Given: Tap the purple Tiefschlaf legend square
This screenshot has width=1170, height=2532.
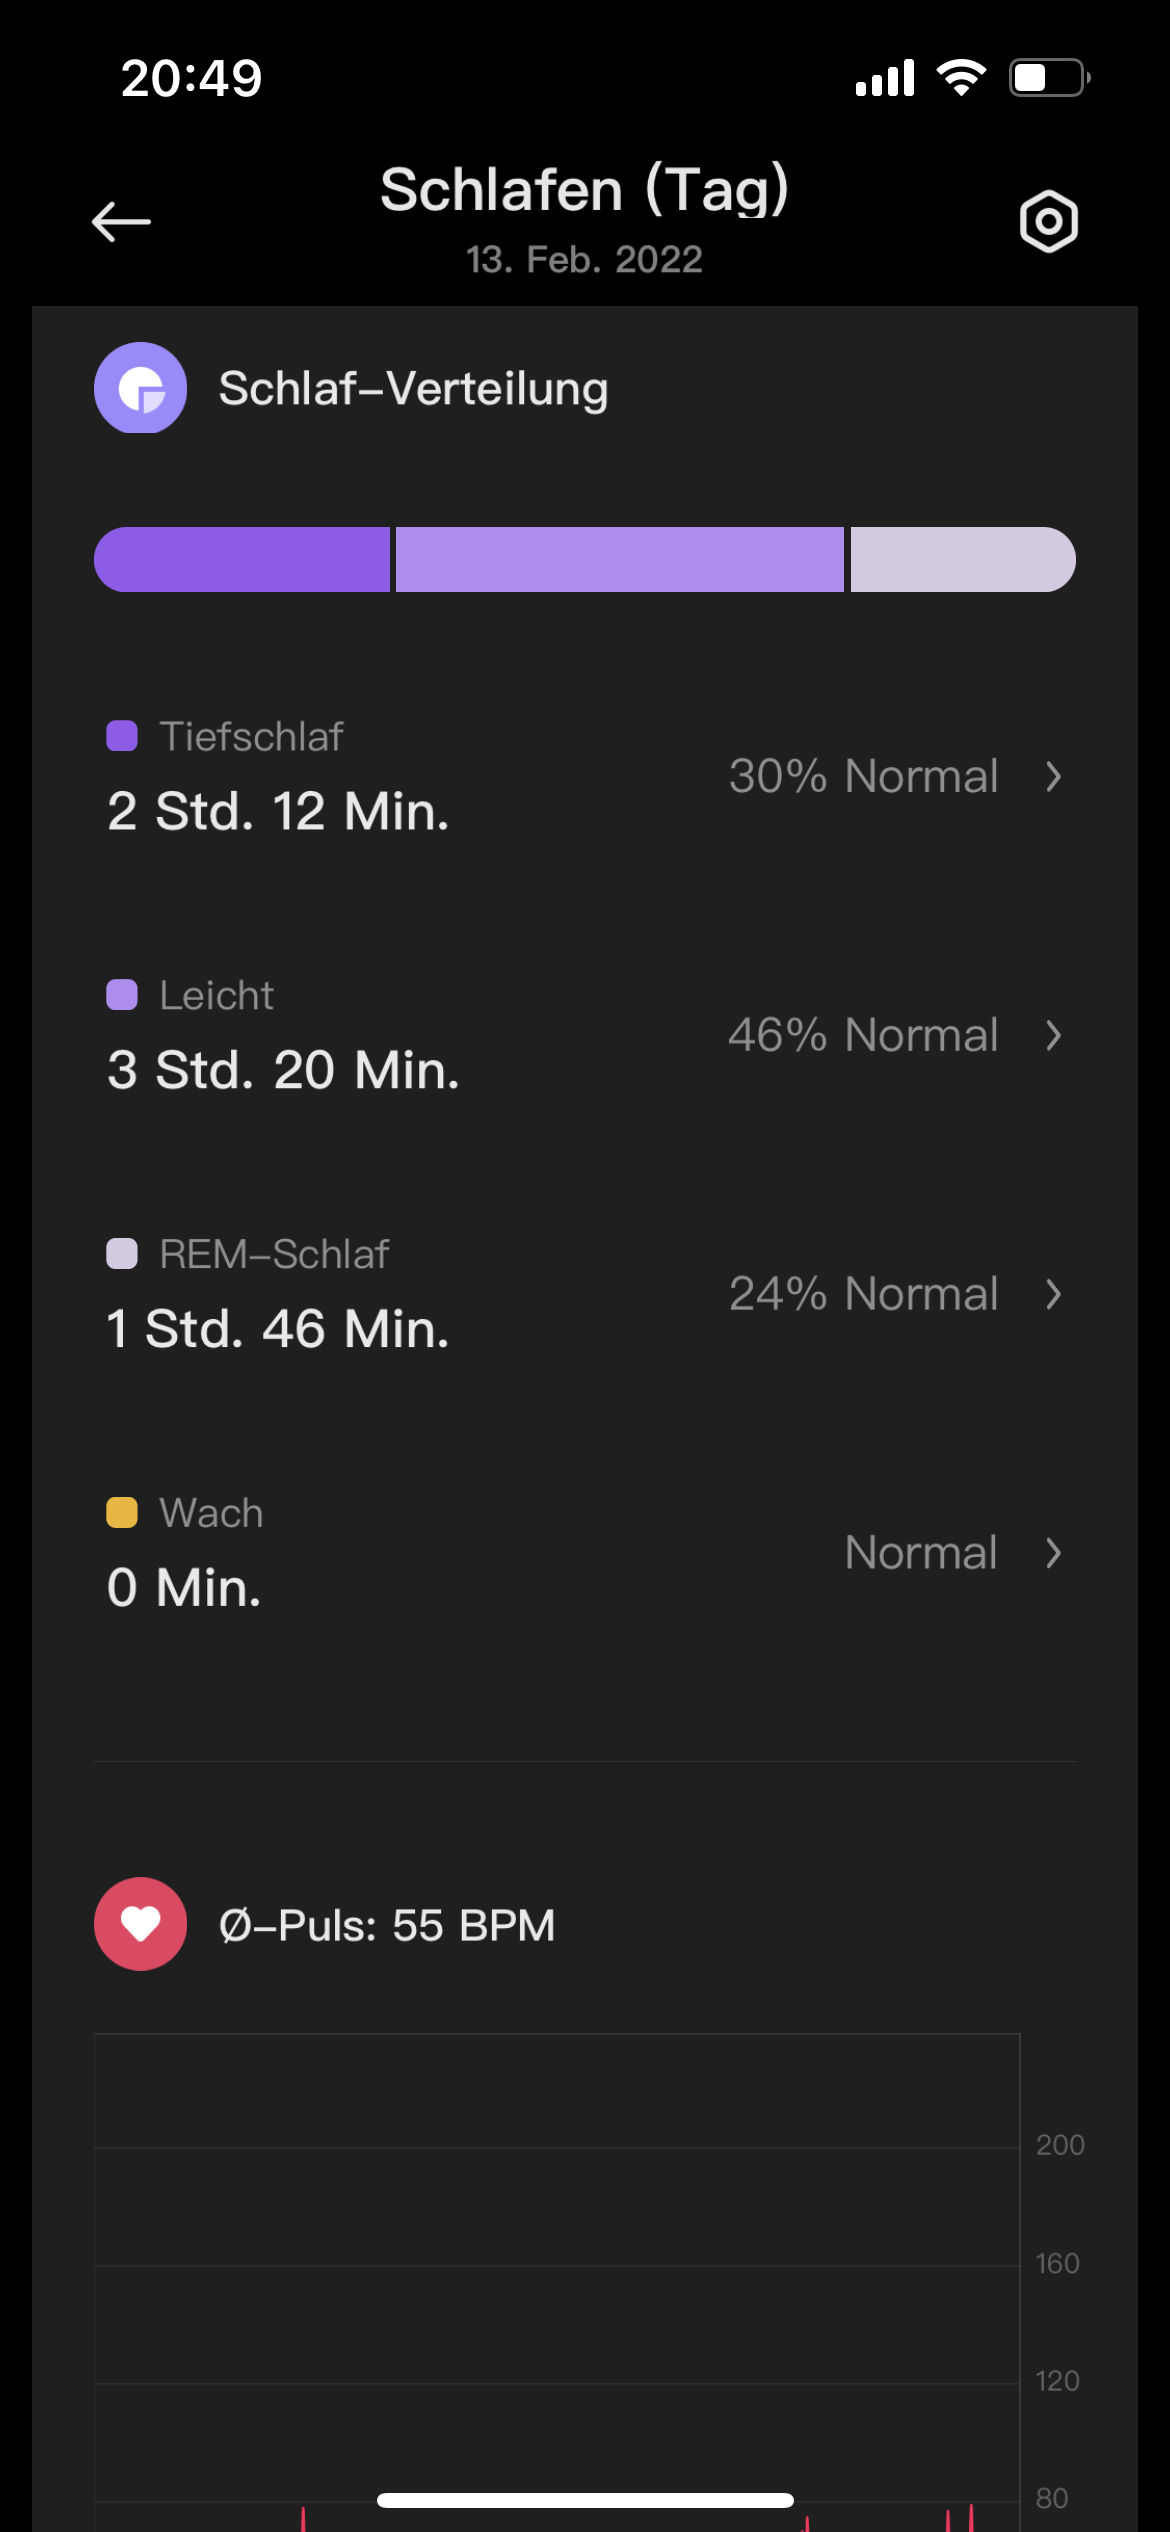Looking at the screenshot, I should coord(122,736).
